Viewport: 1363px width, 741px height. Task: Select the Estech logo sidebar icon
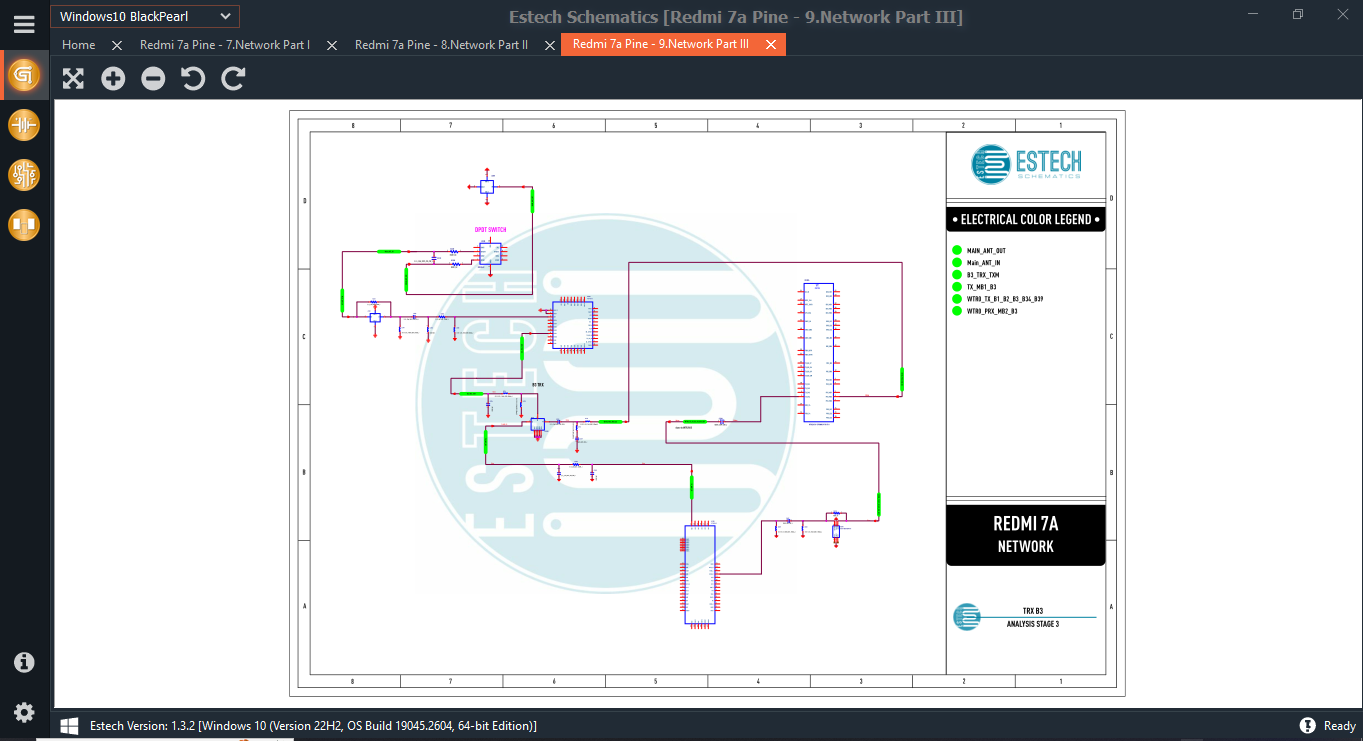(24, 75)
